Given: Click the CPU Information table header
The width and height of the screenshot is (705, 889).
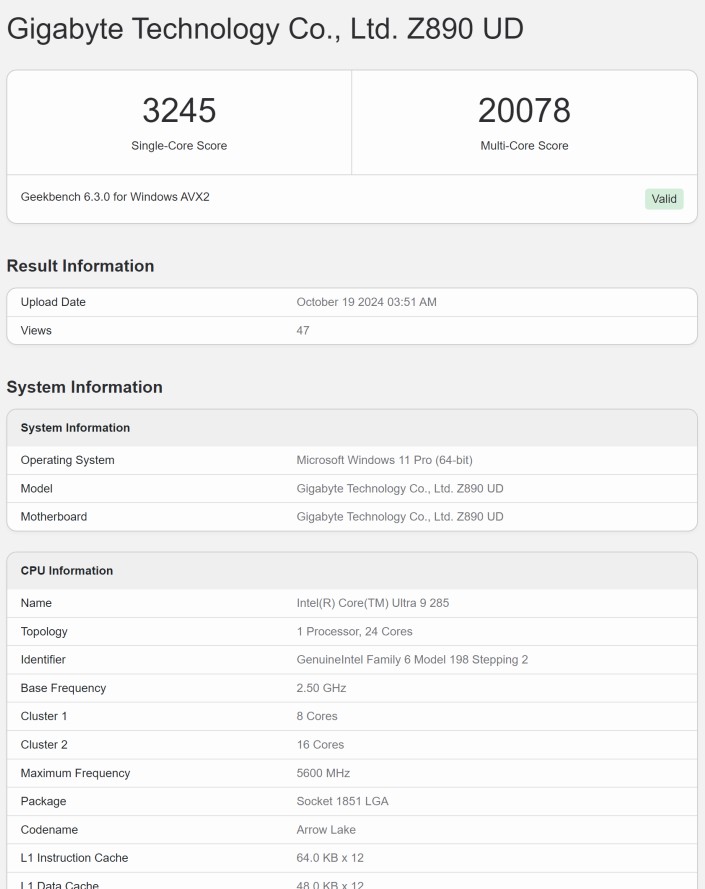Looking at the screenshot, I should [x=352, y=571].
